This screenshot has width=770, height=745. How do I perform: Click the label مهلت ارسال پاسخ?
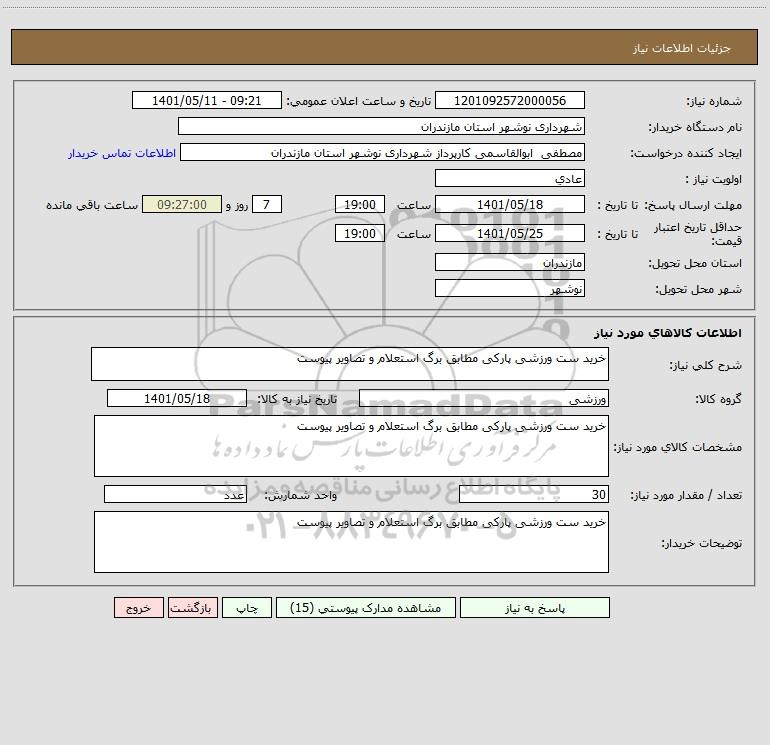(x=693, y=205)
